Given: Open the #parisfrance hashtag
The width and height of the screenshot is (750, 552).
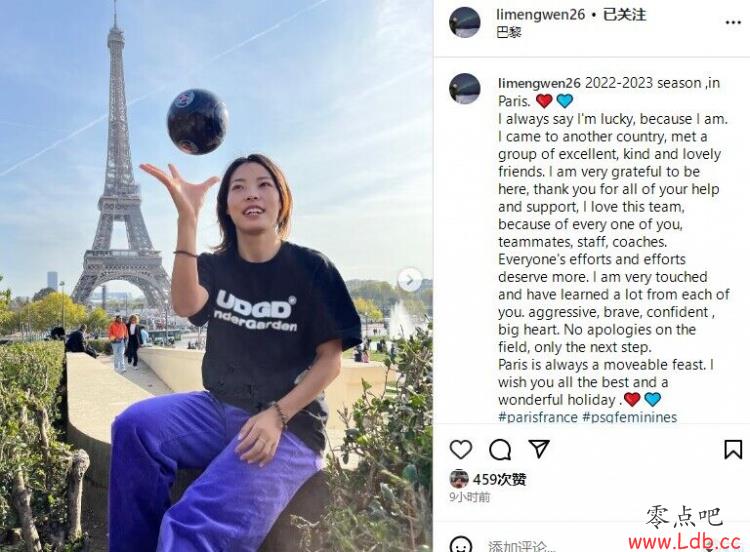Looking at the screenshot, I should 538,417.
